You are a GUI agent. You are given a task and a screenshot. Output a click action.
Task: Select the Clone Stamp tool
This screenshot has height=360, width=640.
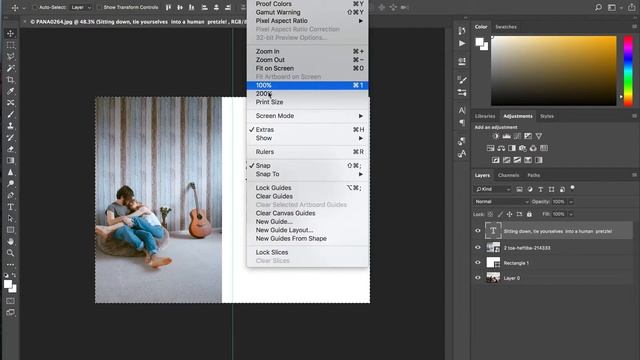[x=11, y=126]
